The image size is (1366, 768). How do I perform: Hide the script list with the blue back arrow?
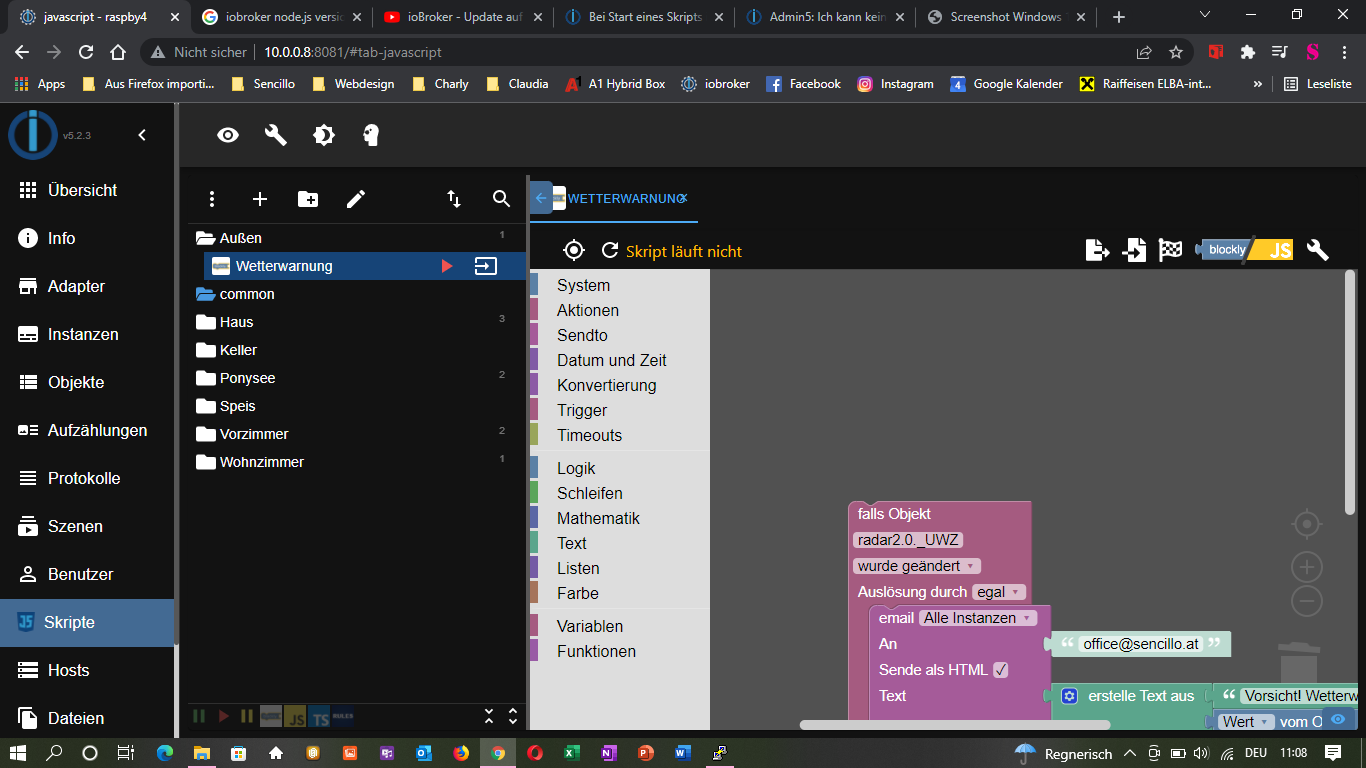pyautogui.click(x=541, y=198)
